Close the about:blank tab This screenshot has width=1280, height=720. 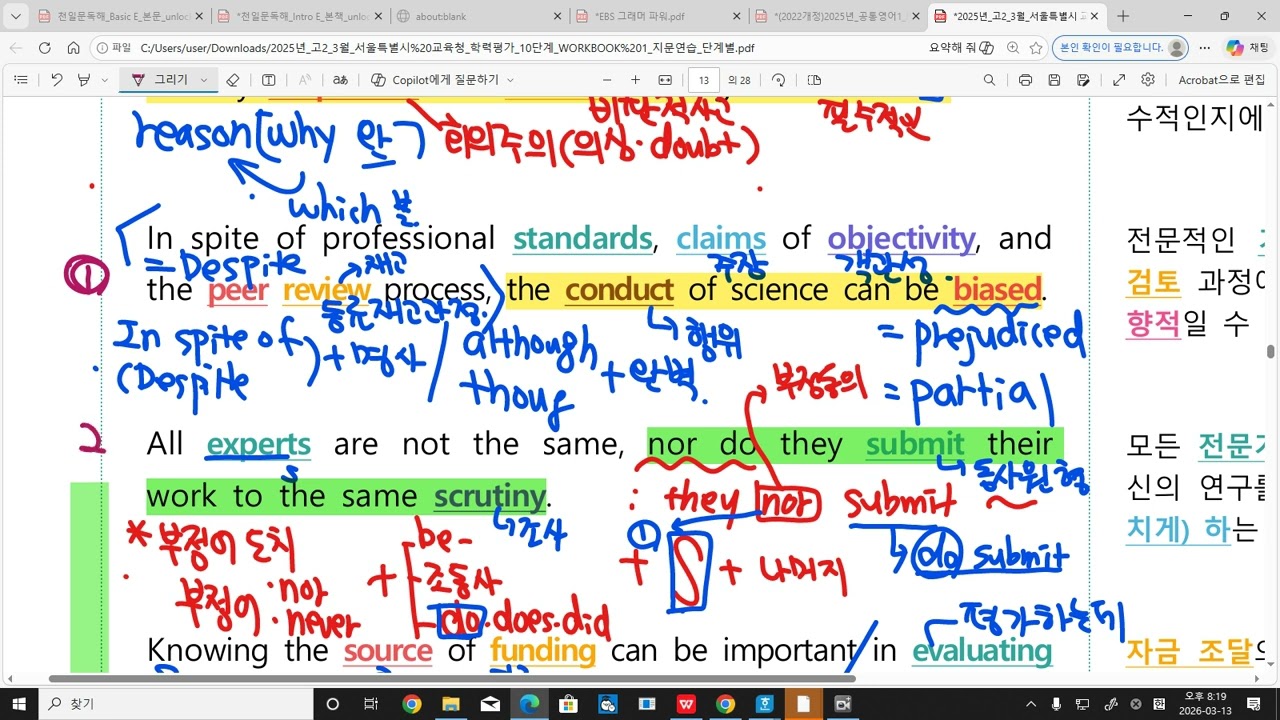coord(557,16)
